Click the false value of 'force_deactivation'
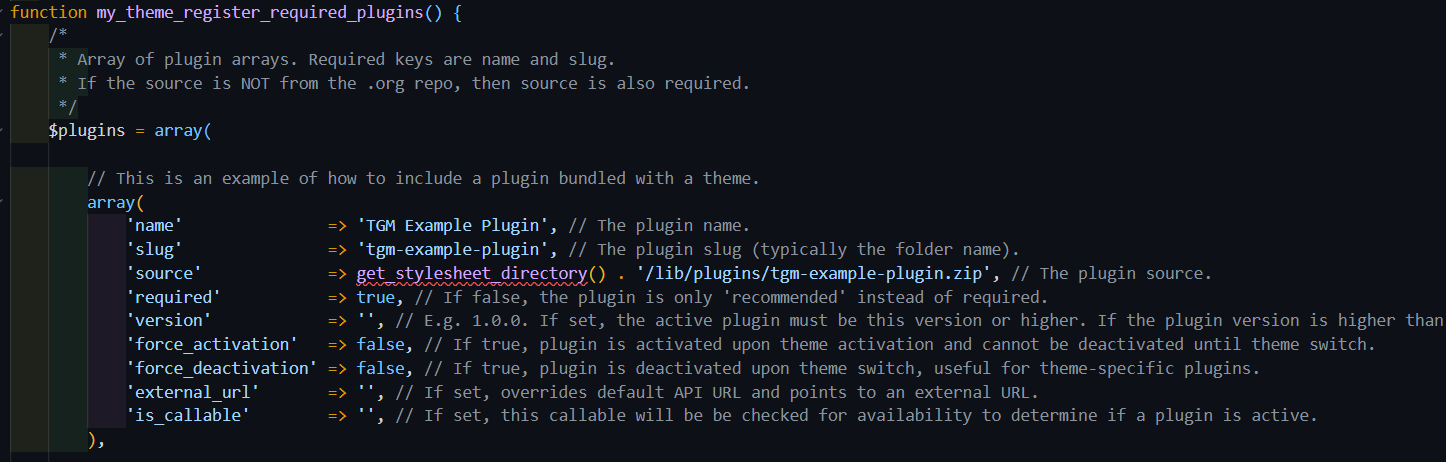 [380, 368]
